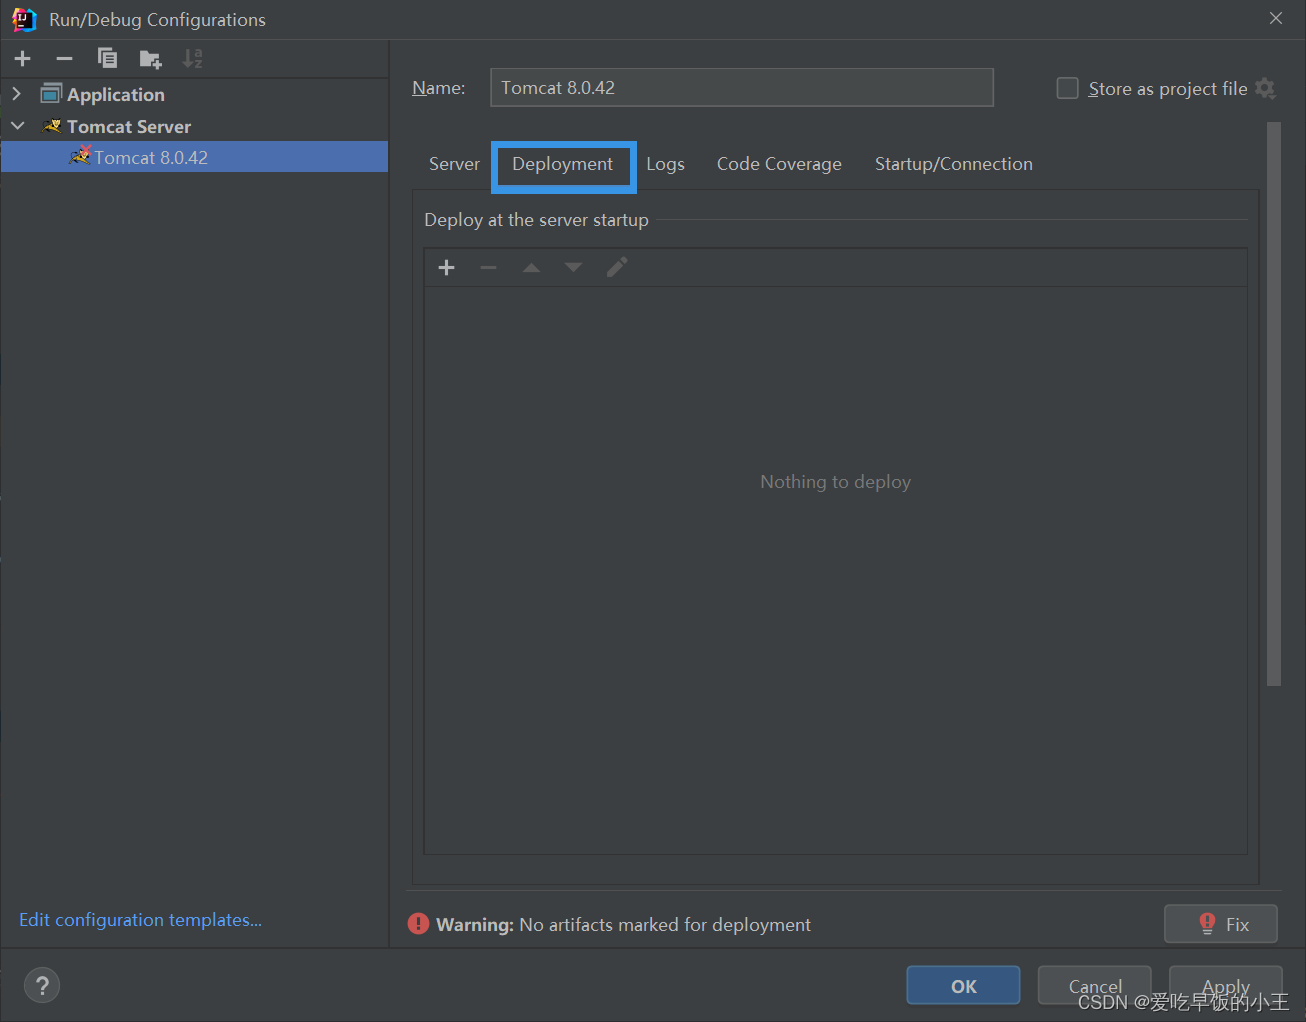Screen dimensions: 1306x1022
Task: Edit deployment item with pencil icon
Action: [x=617, y=267]
